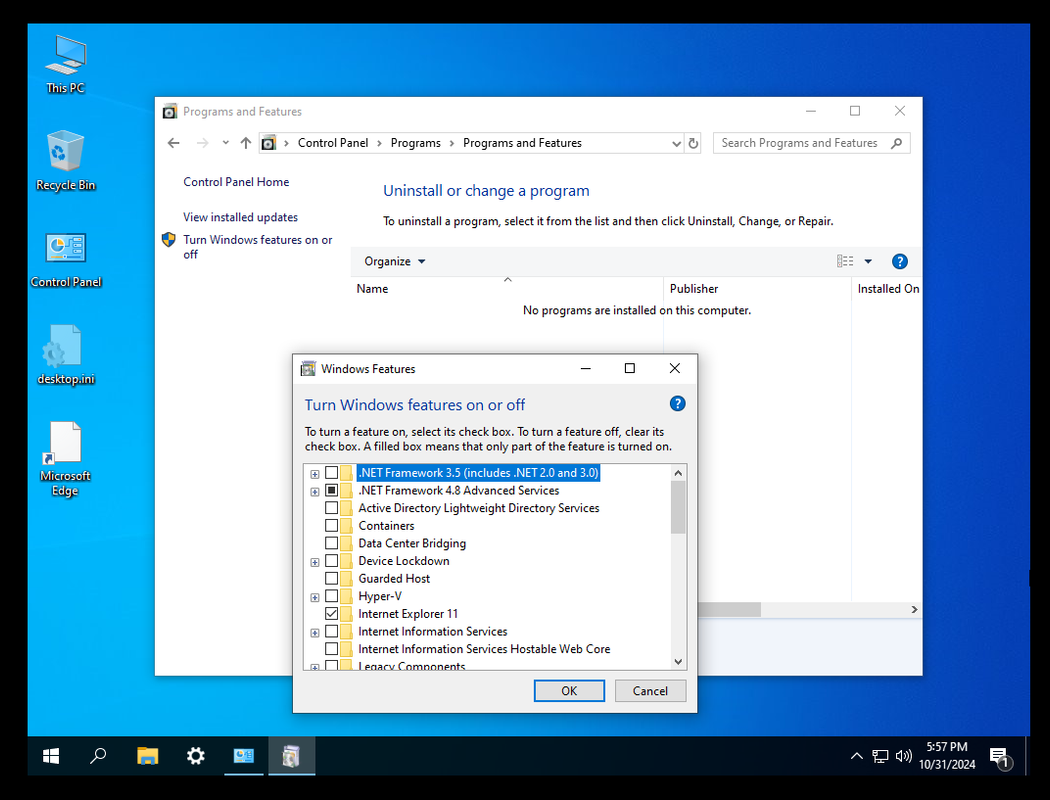Enable the Guarded Host checkbox
Screen dimensions: 1050x800
331,578
